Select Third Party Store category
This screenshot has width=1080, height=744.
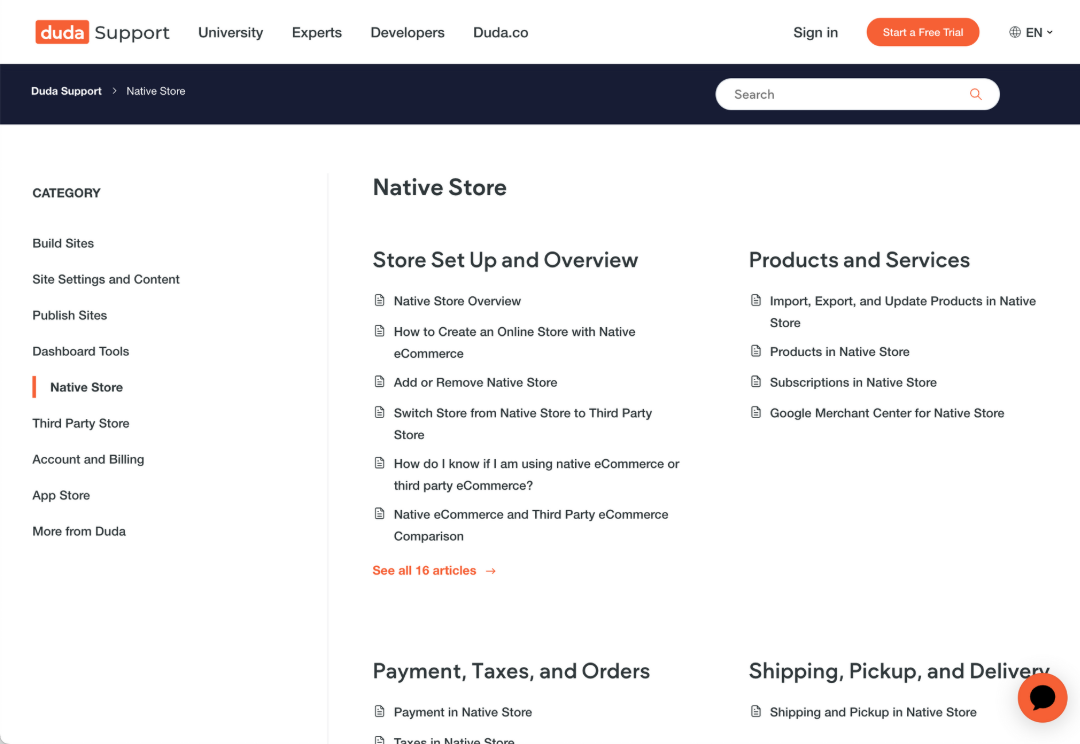(81, 423)
